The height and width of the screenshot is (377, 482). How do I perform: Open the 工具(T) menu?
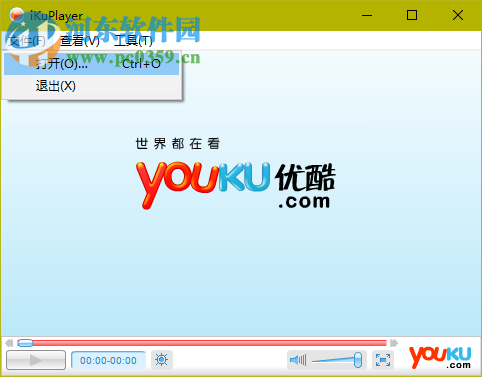[133, 41]
